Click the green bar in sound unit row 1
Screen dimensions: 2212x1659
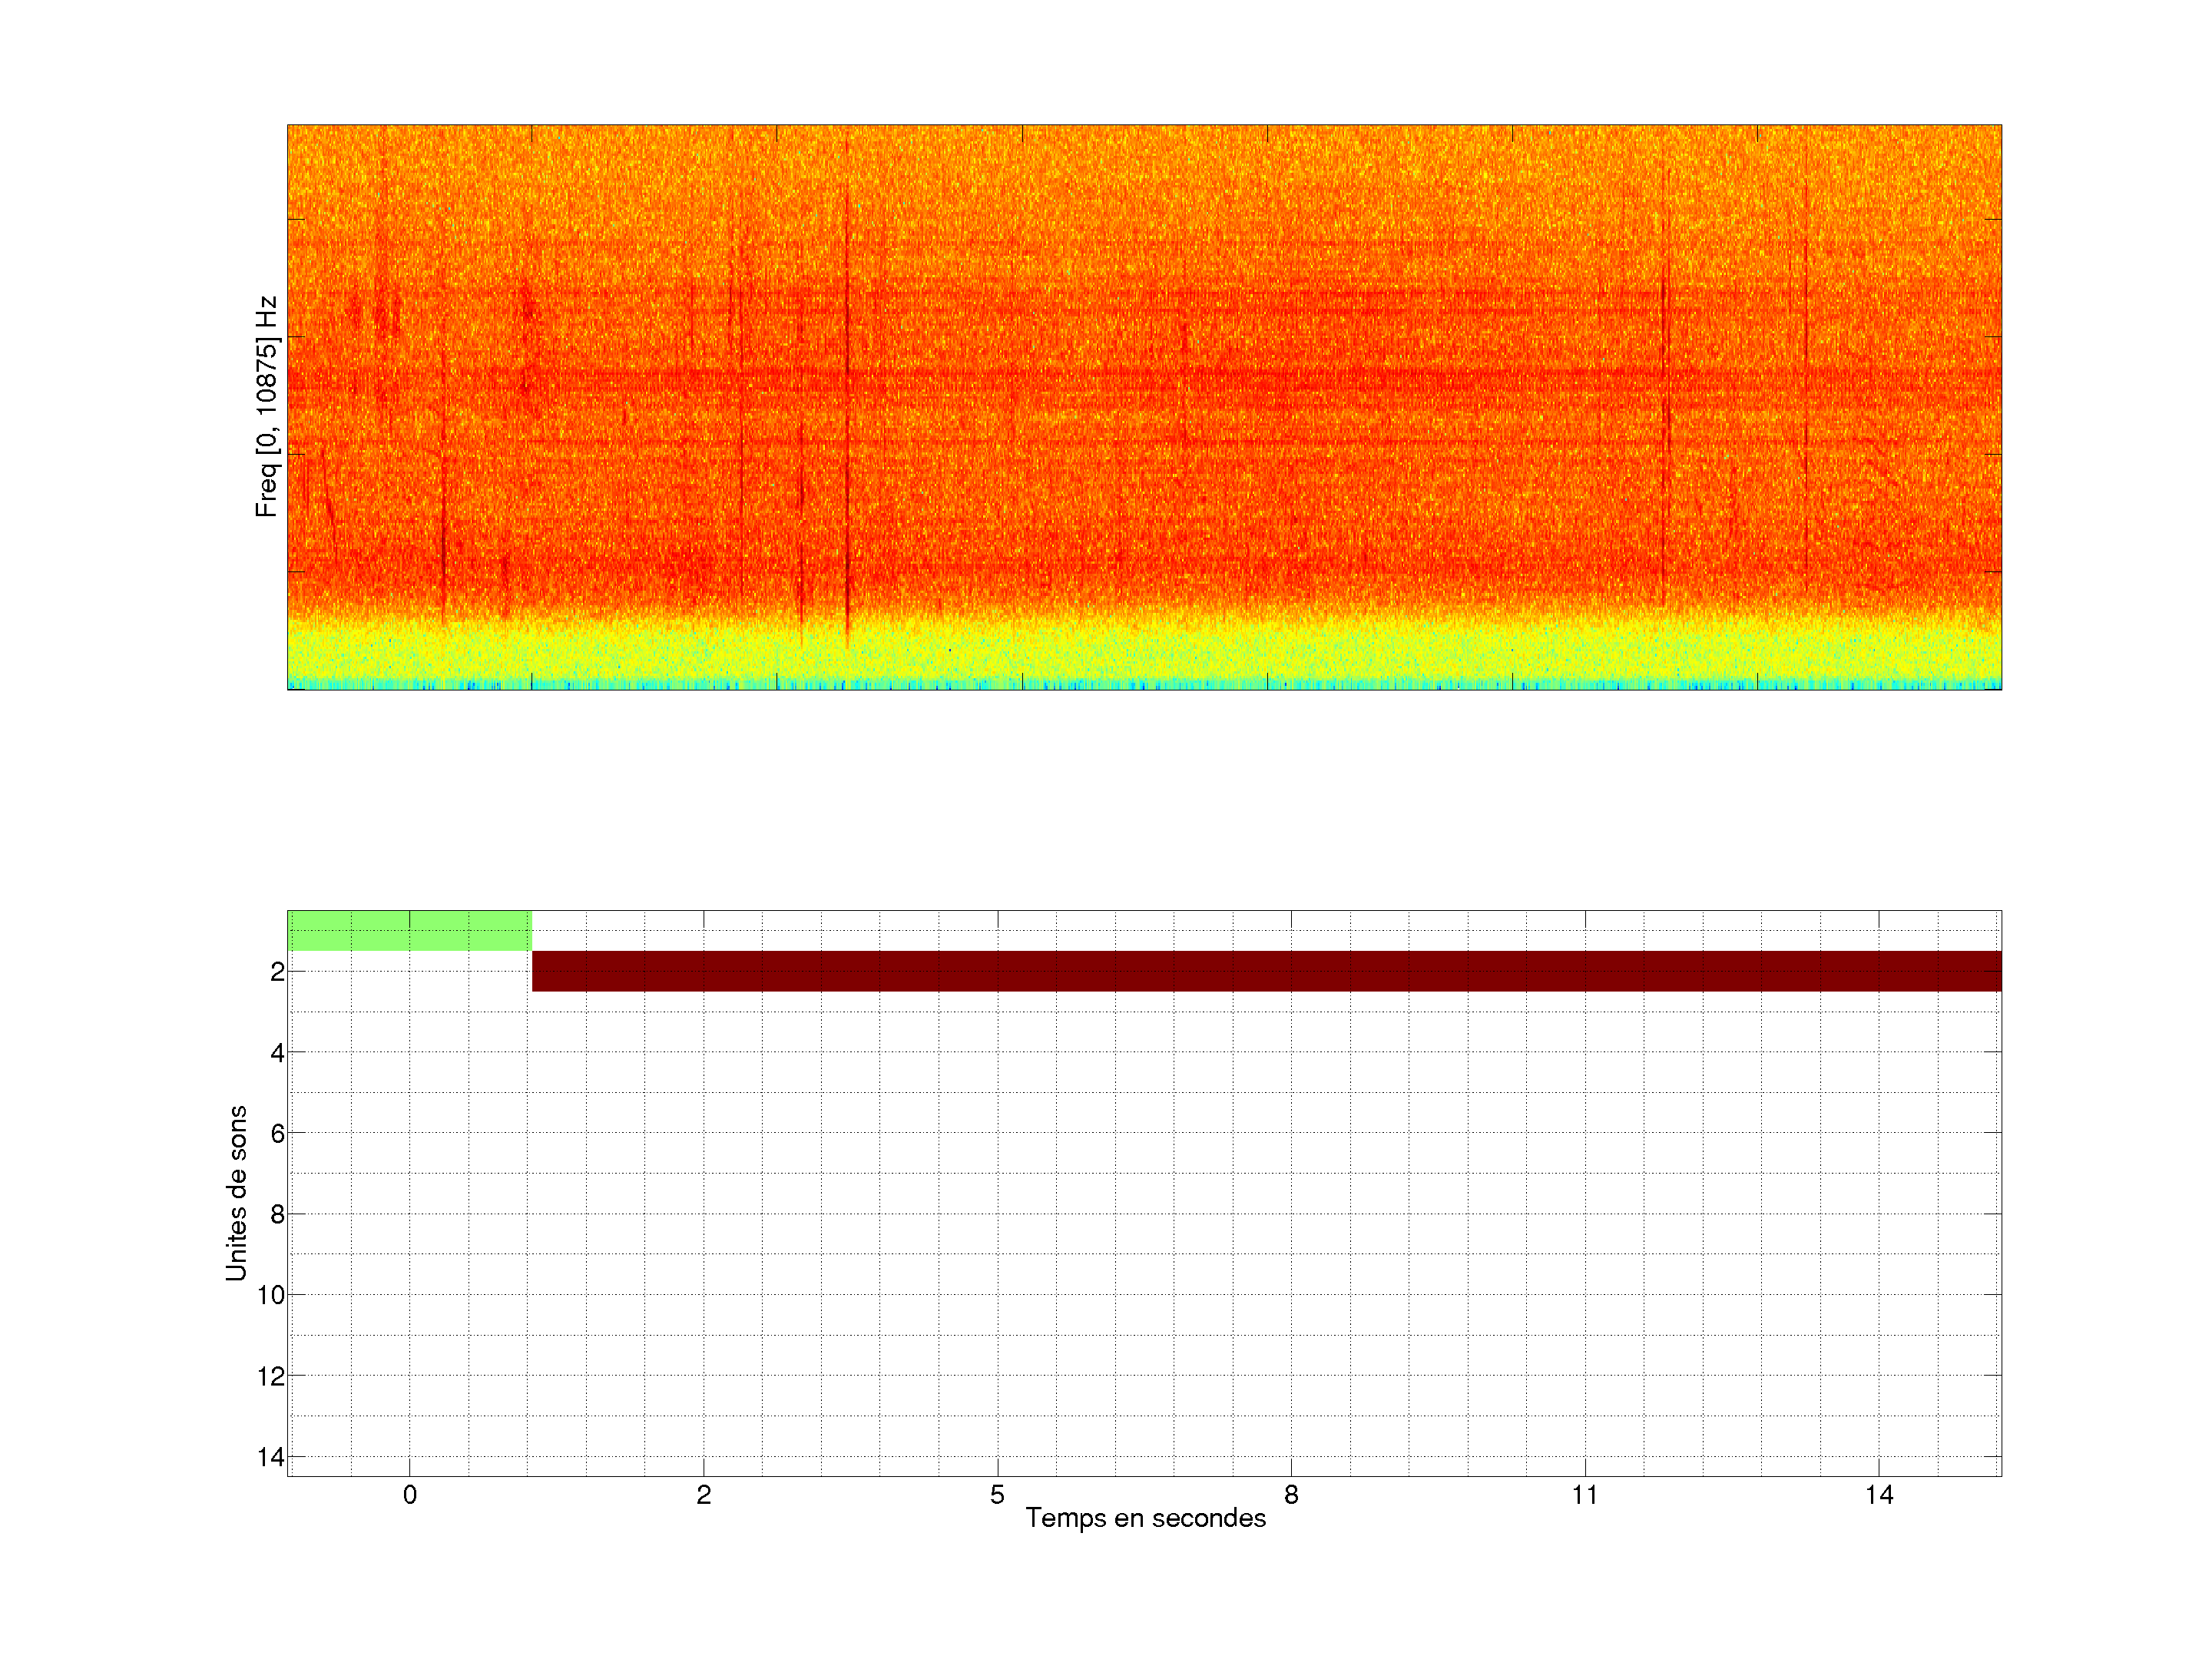pyautogui.click(x=409, y=930)
